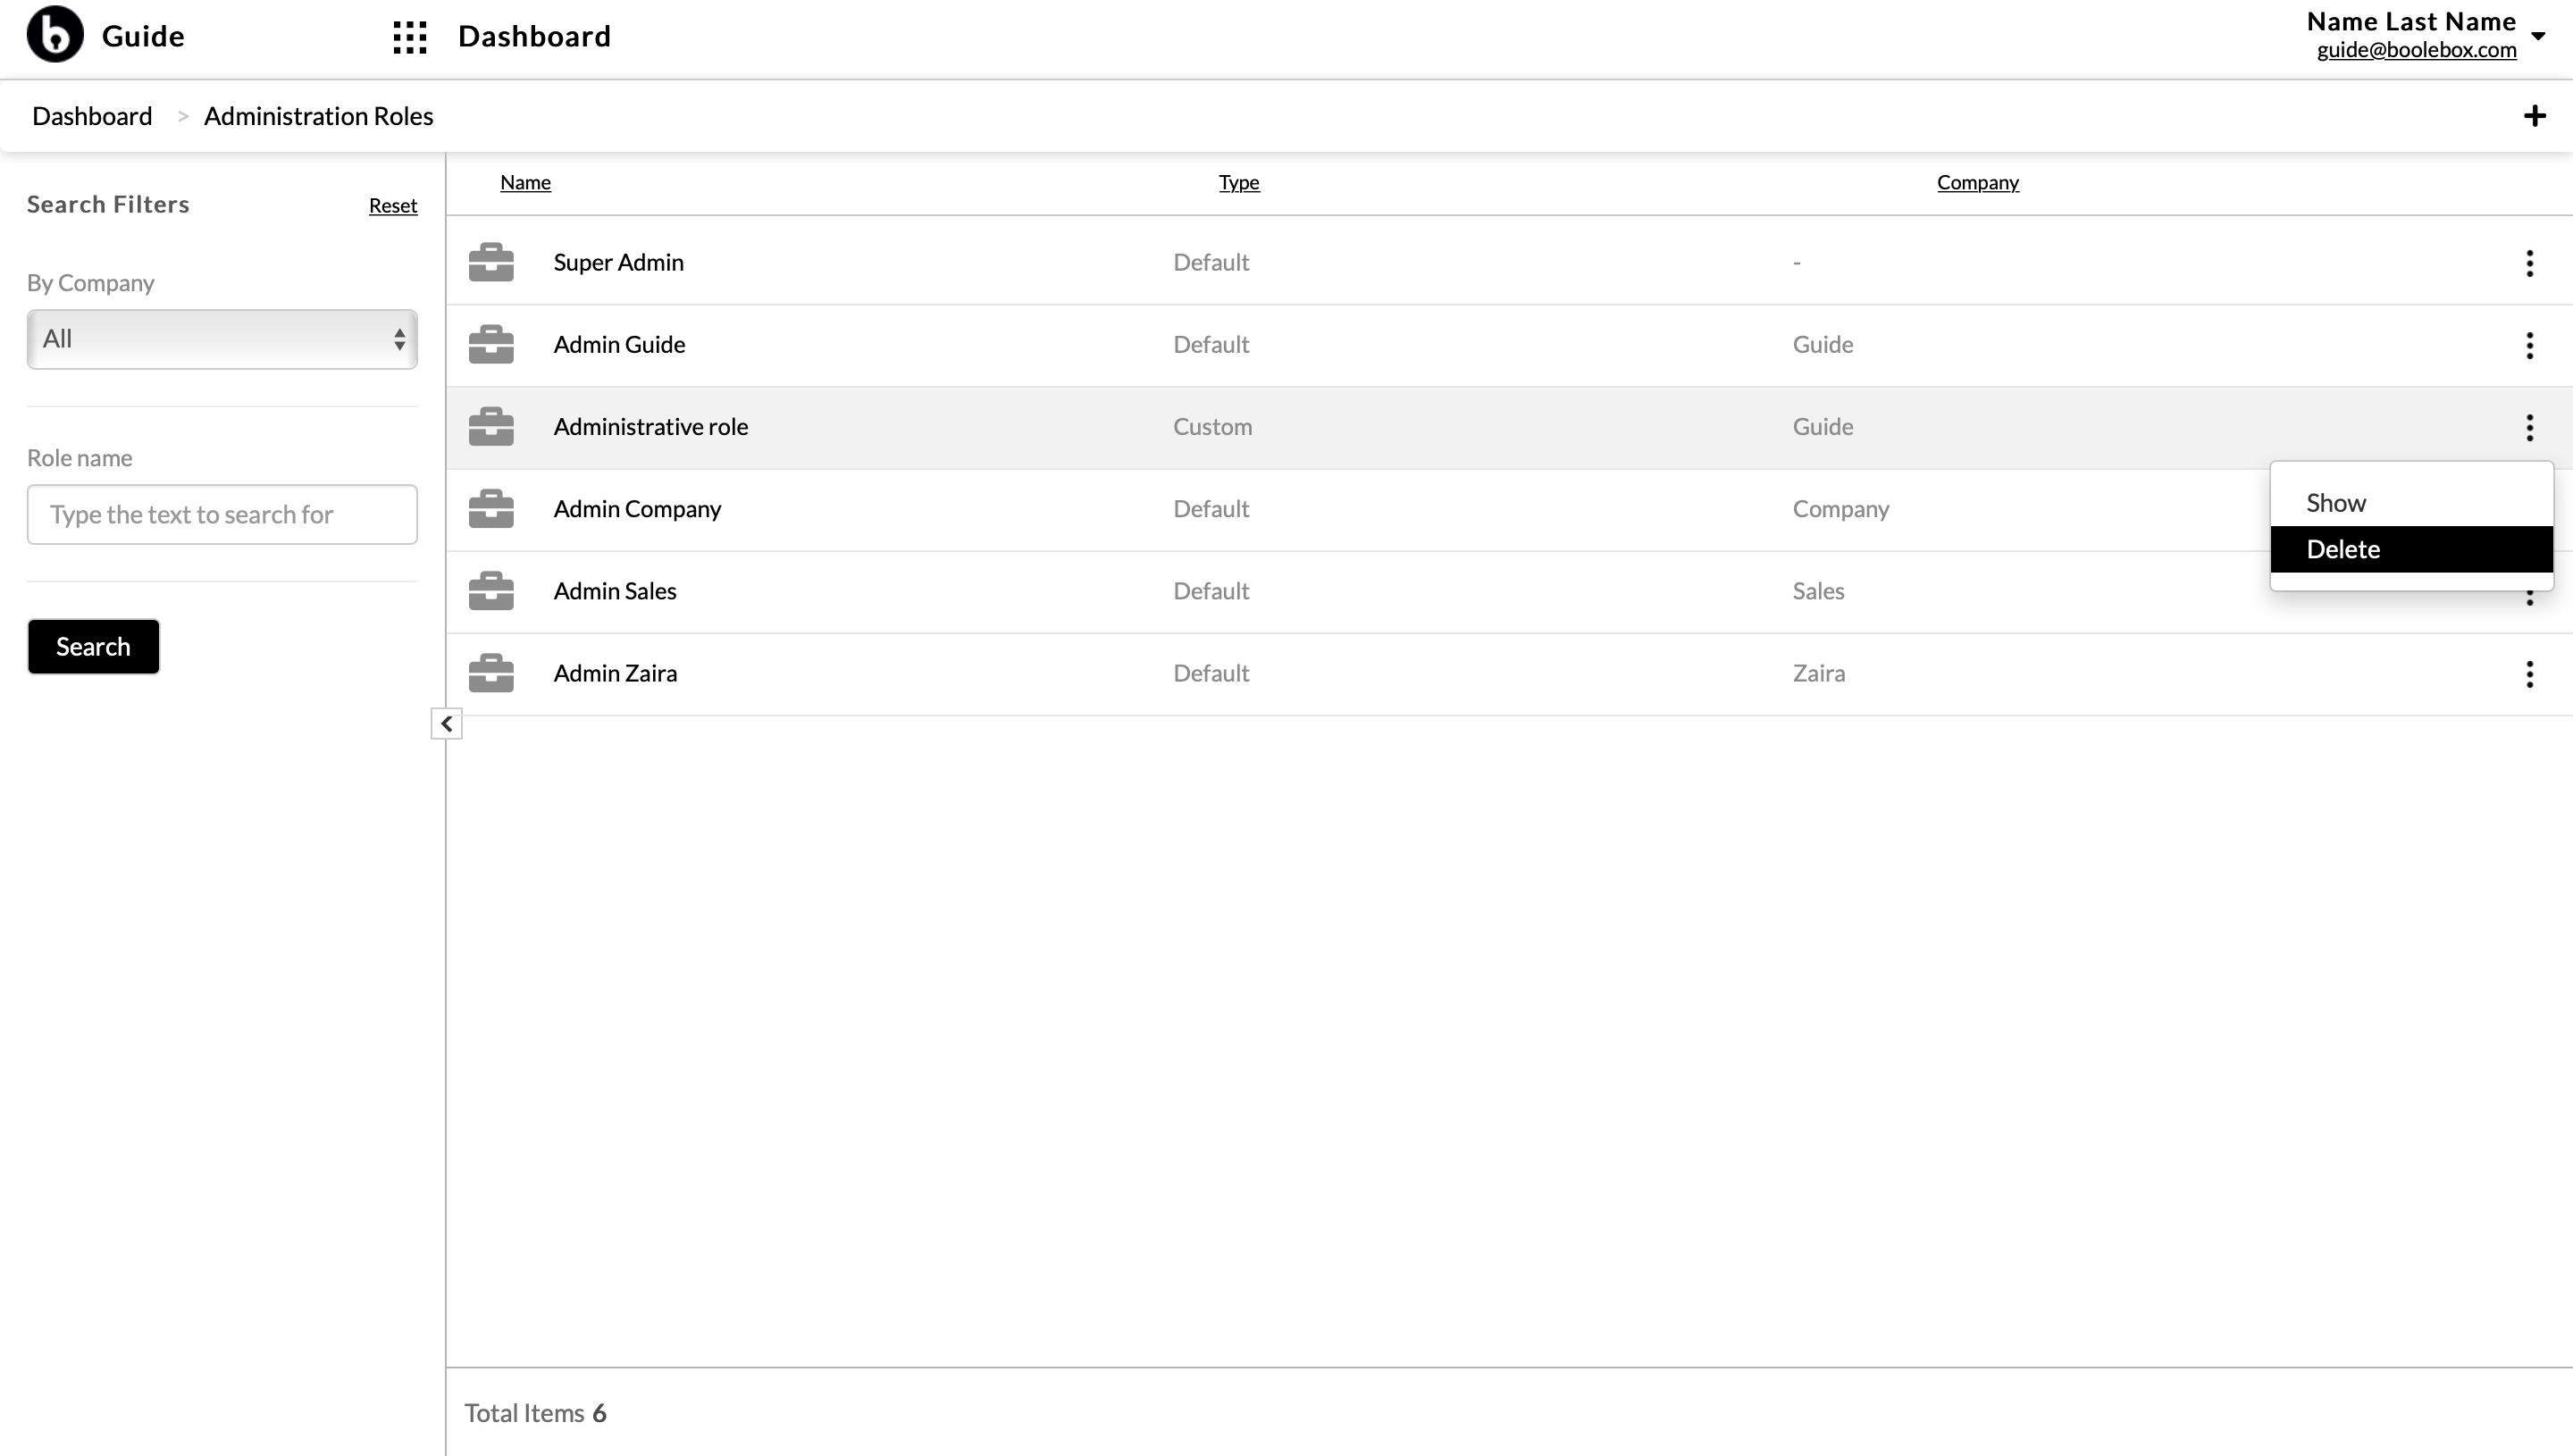Click the guide@boolebox.com email link
This screenshot has width=2573, height=1456.
tap(2416, 49)
